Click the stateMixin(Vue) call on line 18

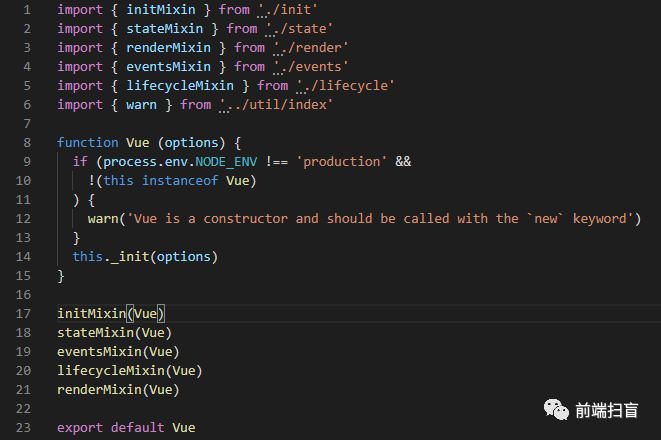pos(115,332)
